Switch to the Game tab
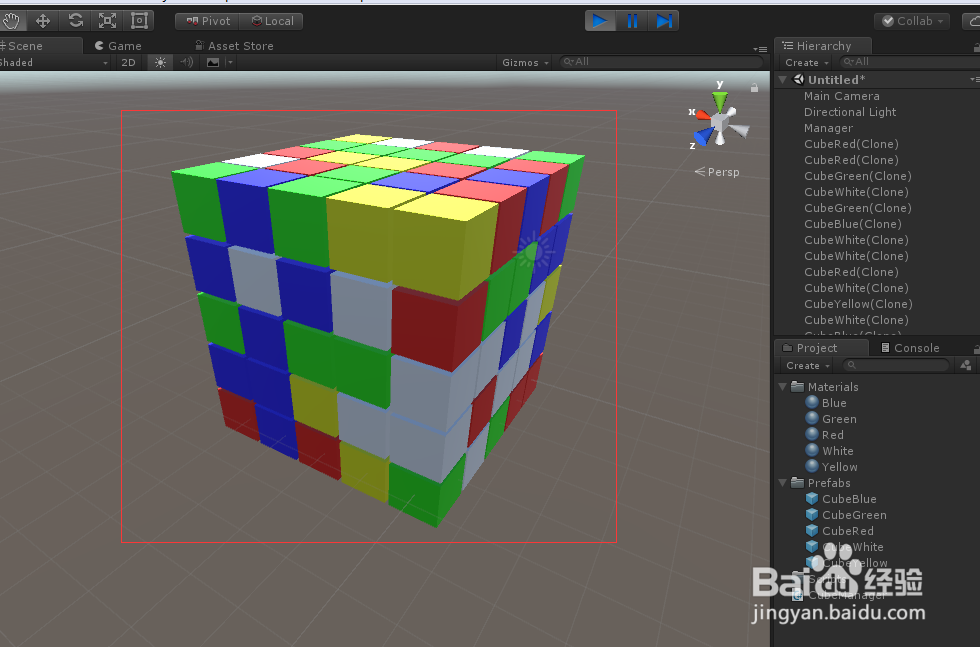Viewport: 980px width, 647px height. tap(118, 46)
